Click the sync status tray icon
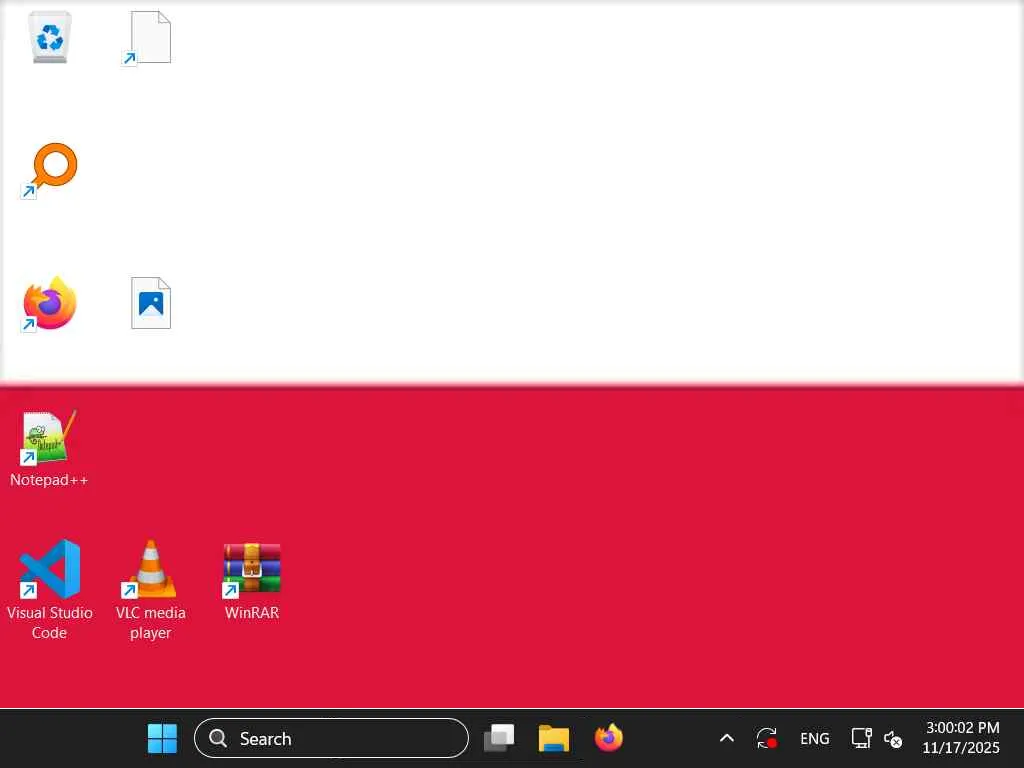 (767, 739)
